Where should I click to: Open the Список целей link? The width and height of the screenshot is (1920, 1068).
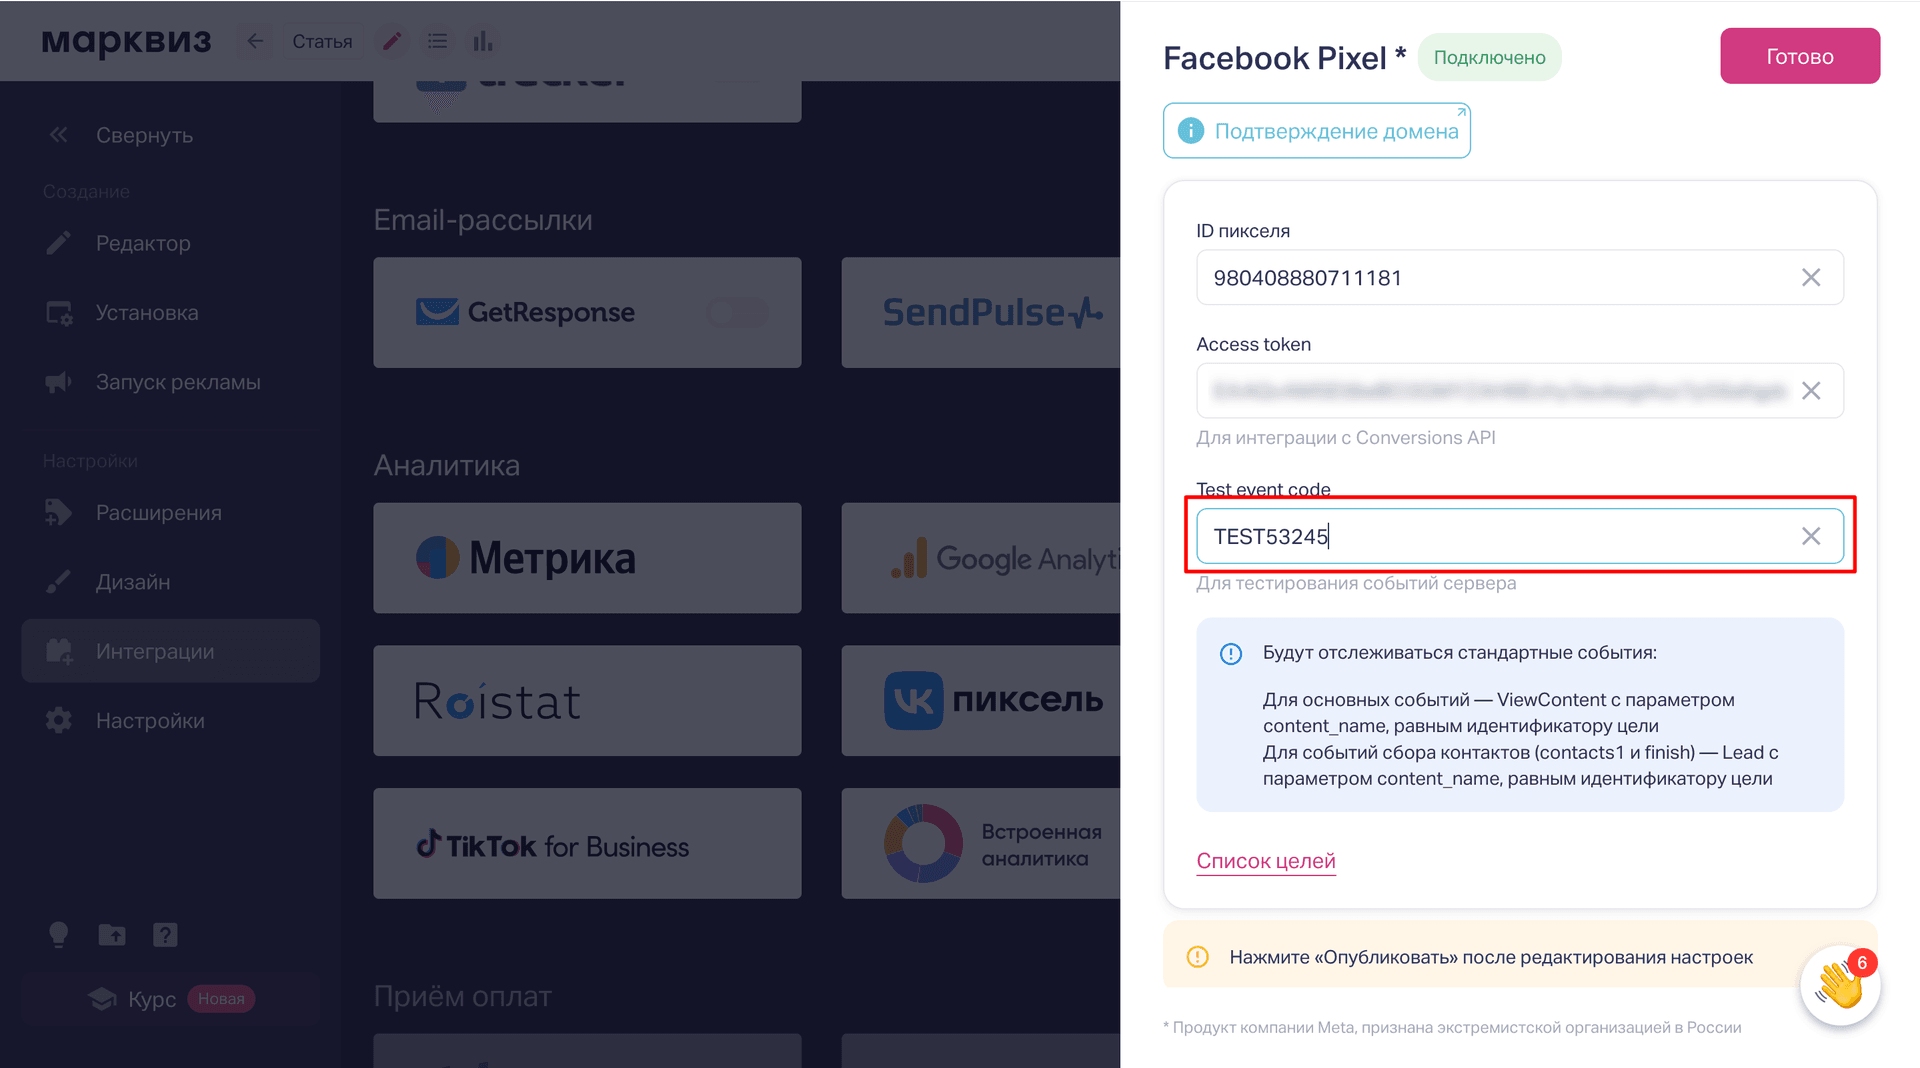point(1265,861)
